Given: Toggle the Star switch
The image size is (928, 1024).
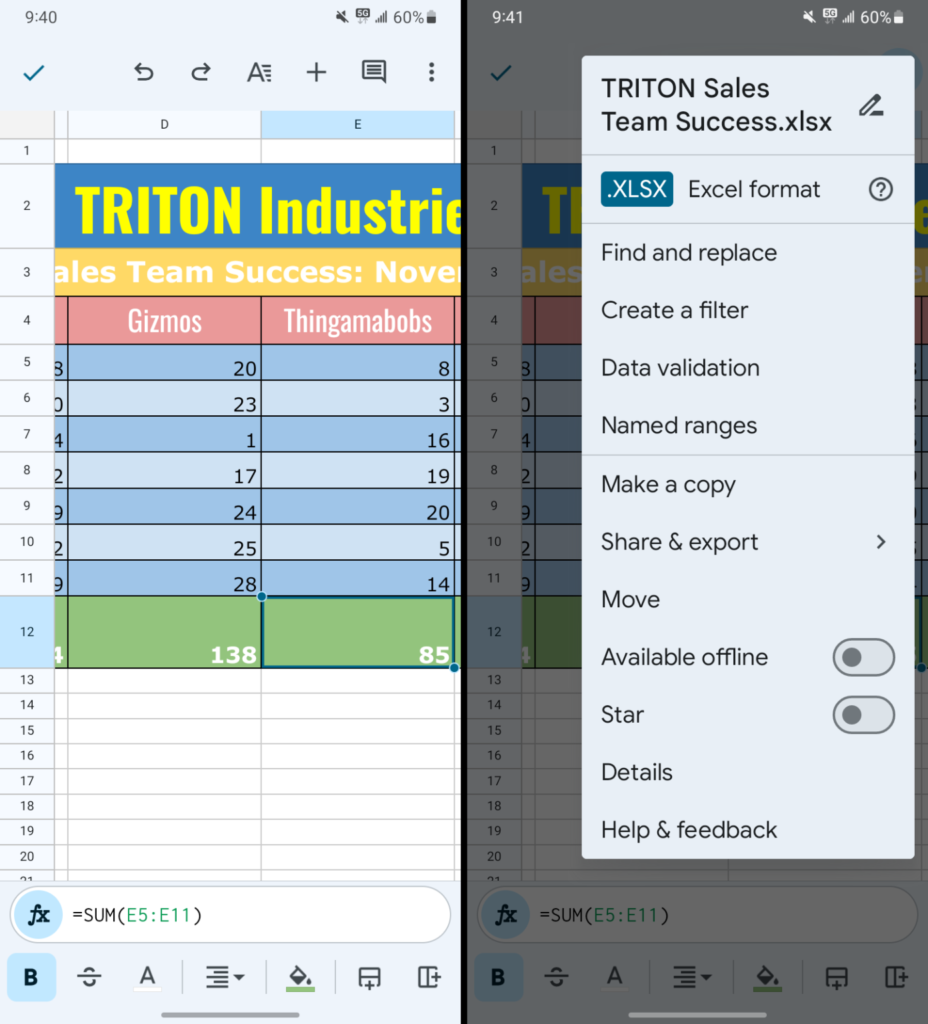Looking at the screenshot, I should click(863, 715).
